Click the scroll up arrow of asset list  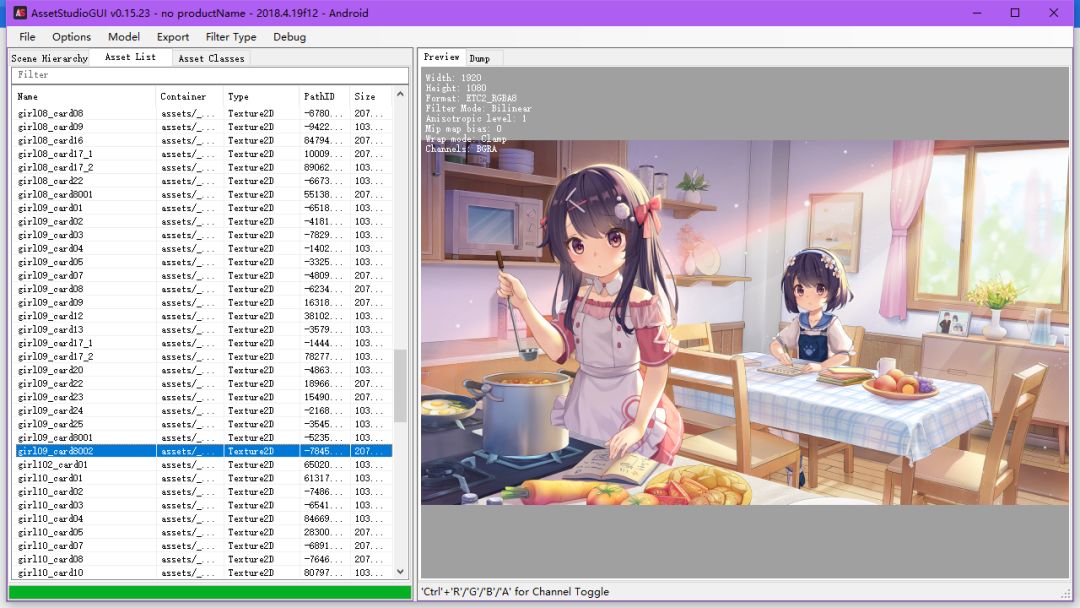(x=401, y=95)
